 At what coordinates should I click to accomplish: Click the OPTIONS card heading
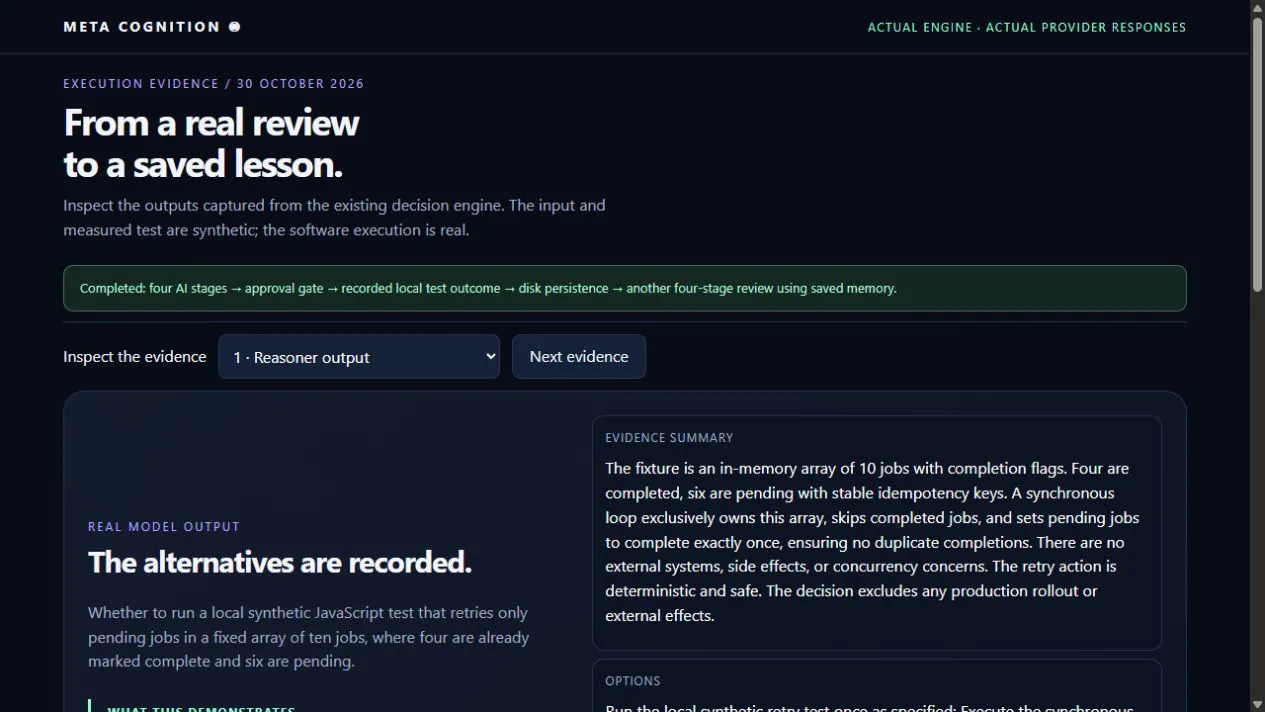coord(633,681)
